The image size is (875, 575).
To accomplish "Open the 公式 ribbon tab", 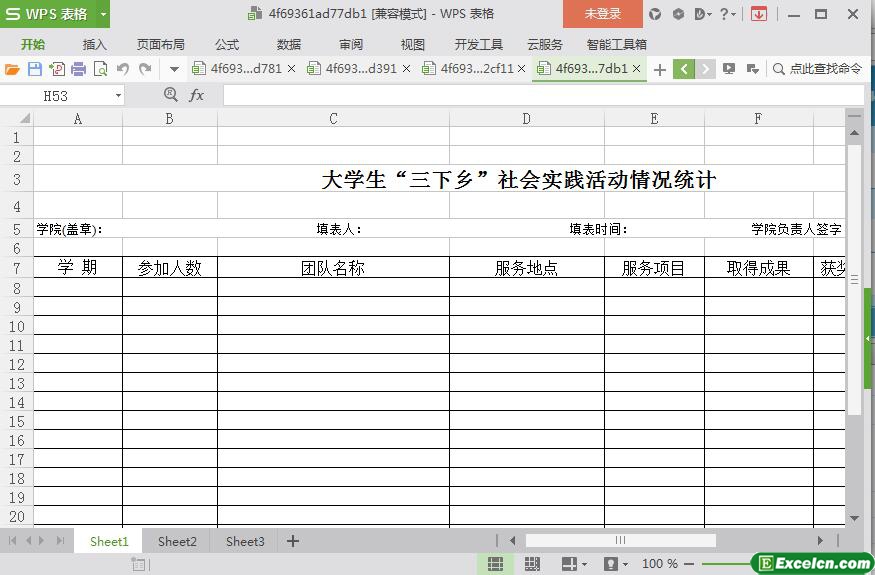I will click(227, 45).
